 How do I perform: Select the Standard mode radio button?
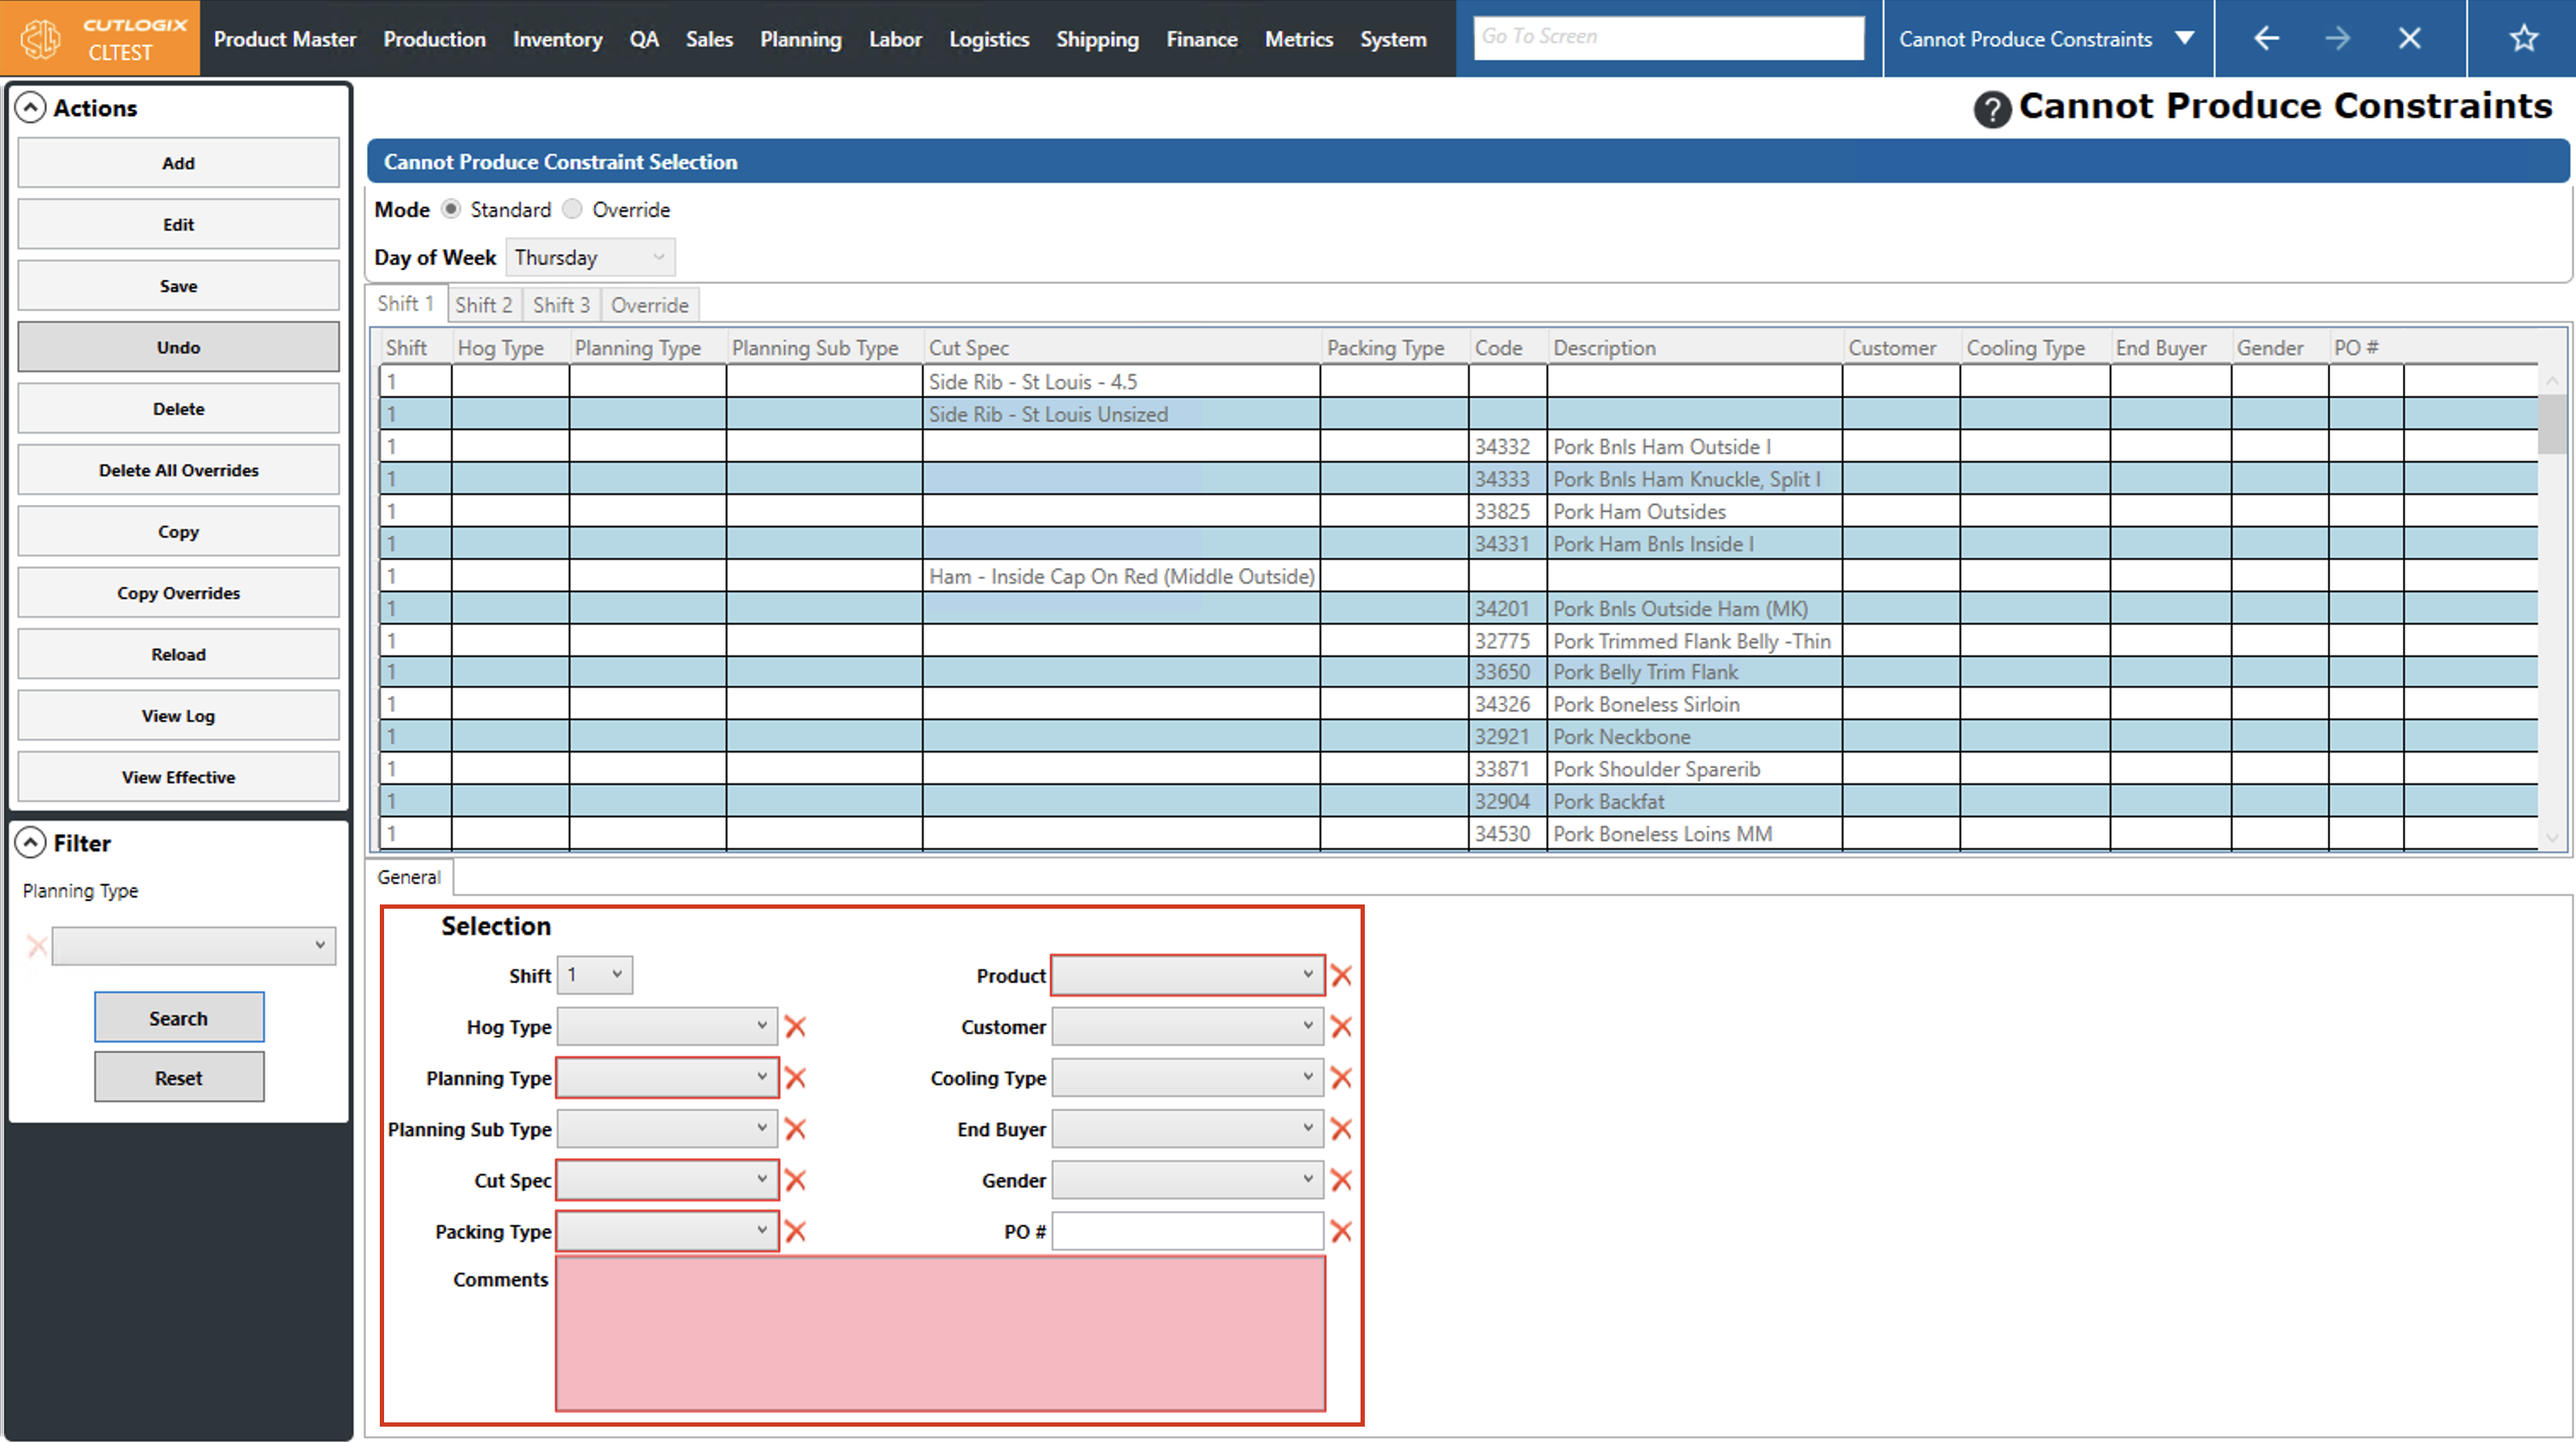click(x=451, y=210)
